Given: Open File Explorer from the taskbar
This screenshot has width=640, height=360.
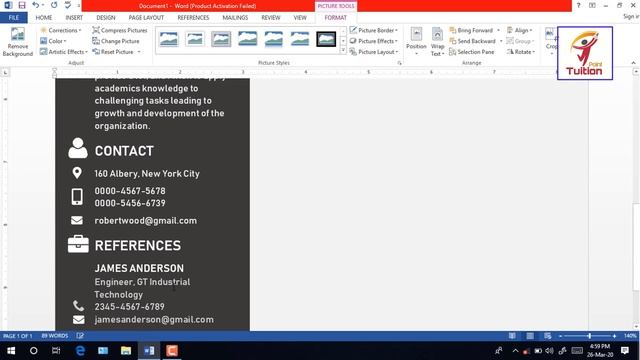Looking at the screenshot, I should tap(126, 351).
